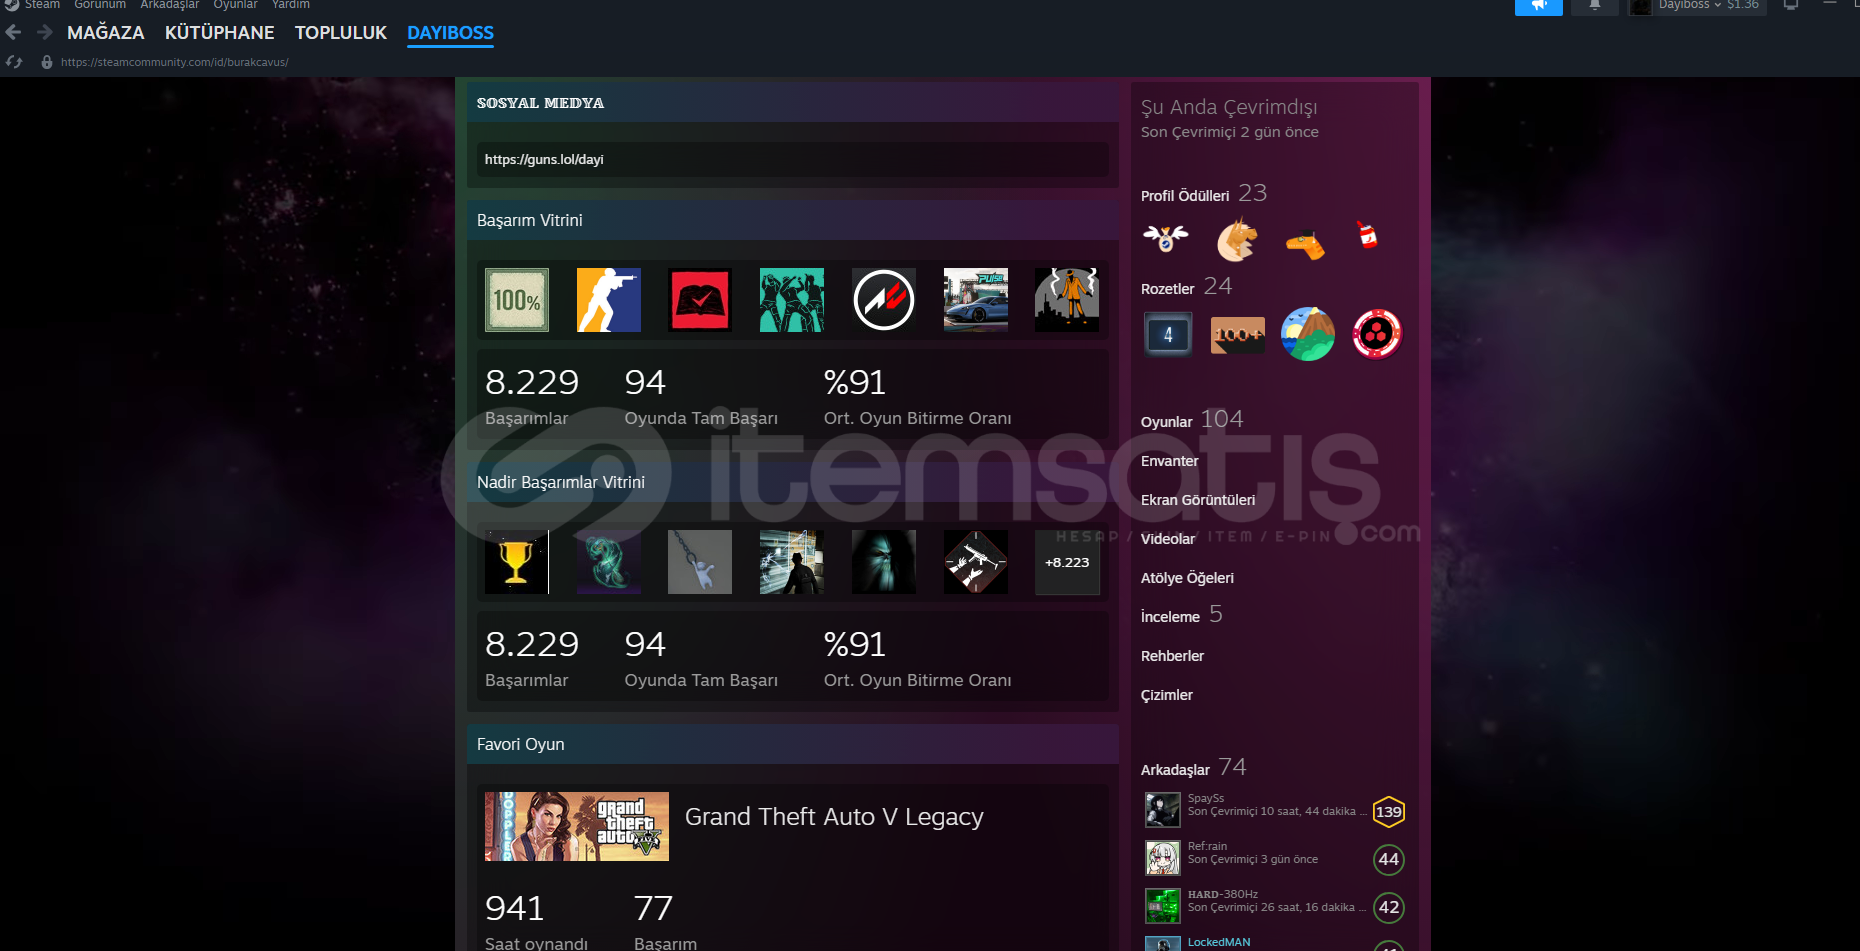The image size is (1860, 951).
Task: Open friend HARD-380Hz's profile
Action: click(x=1223, y=894)
